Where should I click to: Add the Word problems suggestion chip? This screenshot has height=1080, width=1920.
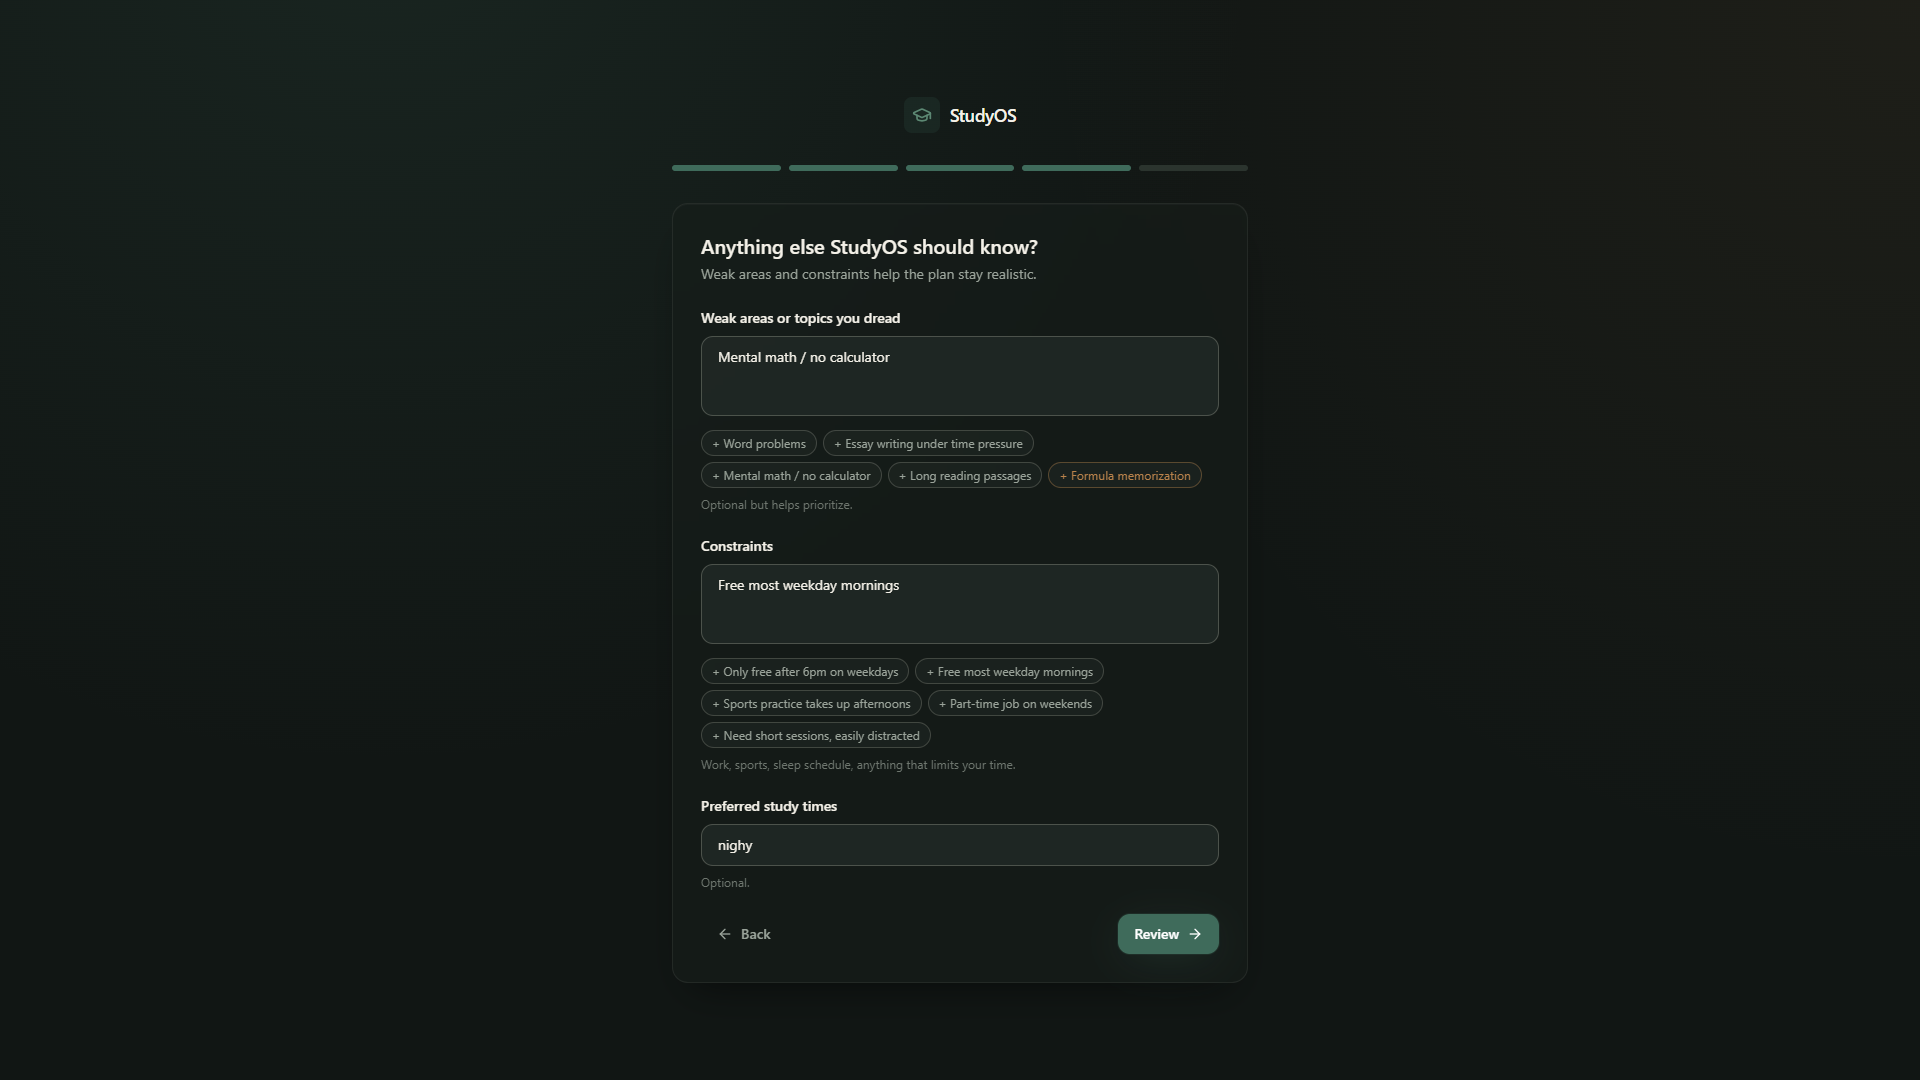pyautogui.click(x=759, y=444)
